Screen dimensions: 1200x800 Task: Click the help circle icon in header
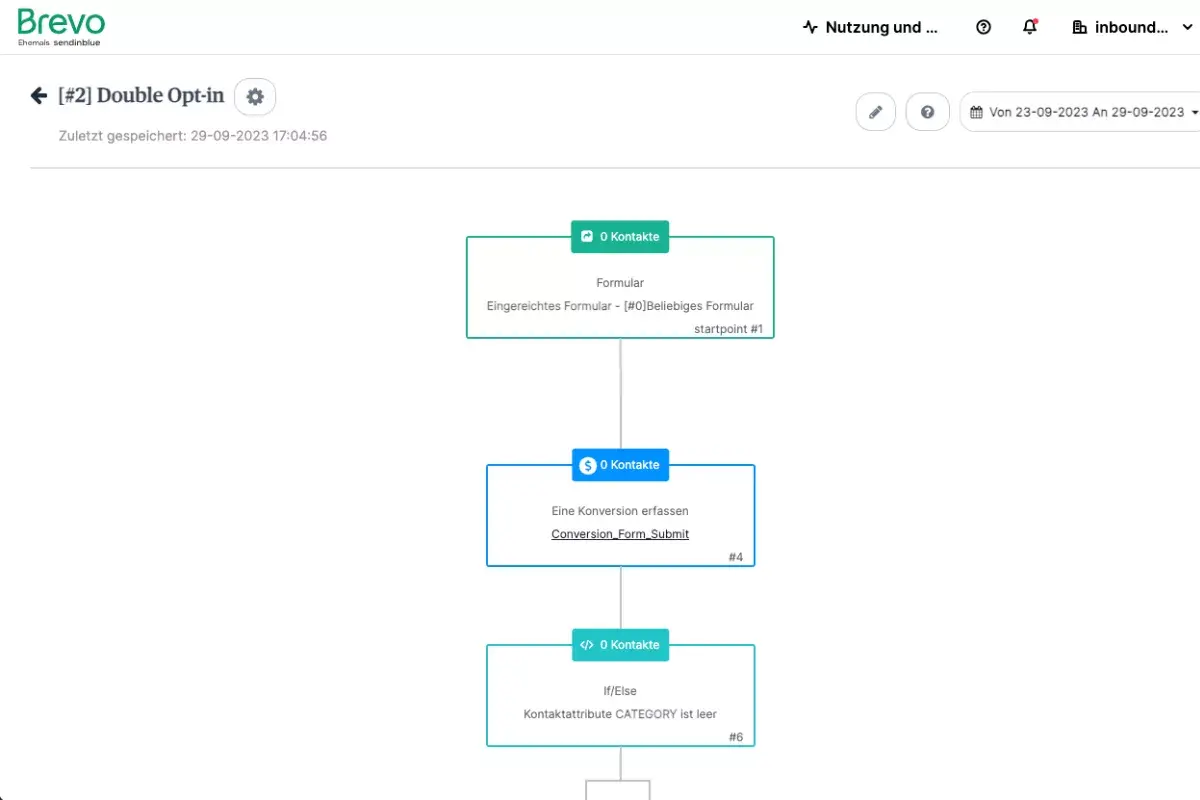click(x=983, y=27)
